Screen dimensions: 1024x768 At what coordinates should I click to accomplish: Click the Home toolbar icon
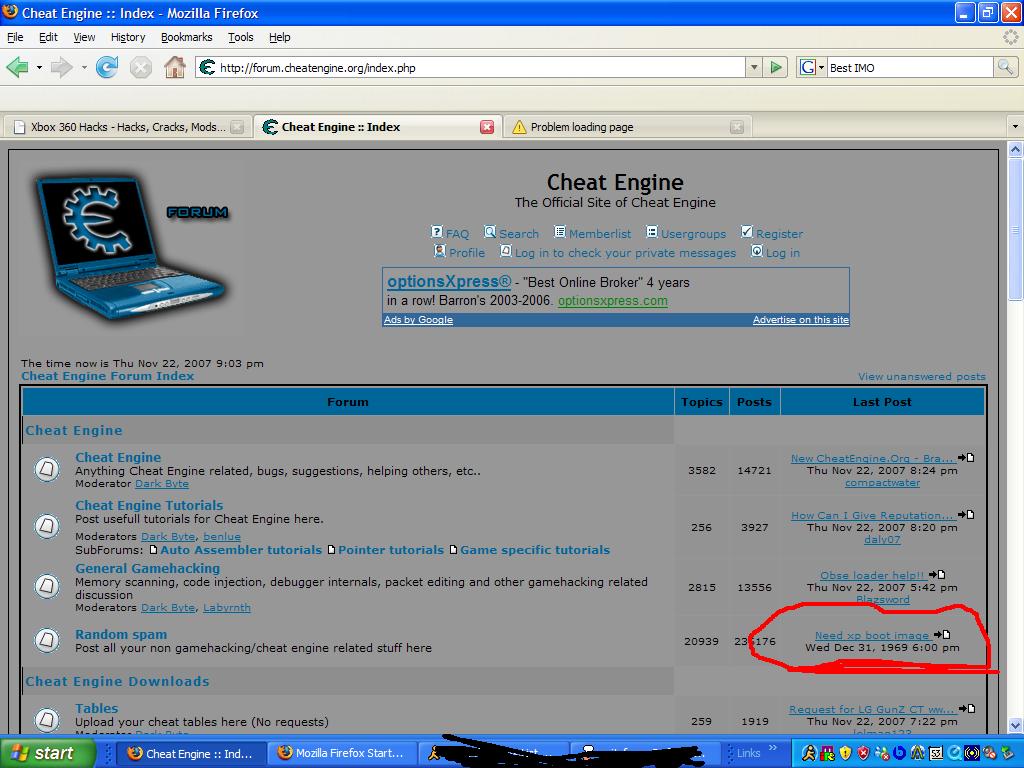[x=174, y=68]
